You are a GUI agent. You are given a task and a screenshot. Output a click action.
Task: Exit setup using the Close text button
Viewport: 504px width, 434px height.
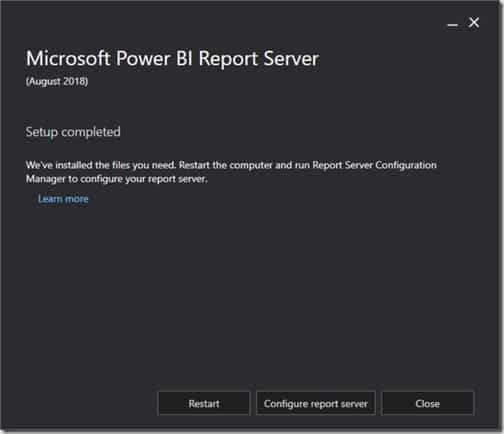(x=427, y=403)
